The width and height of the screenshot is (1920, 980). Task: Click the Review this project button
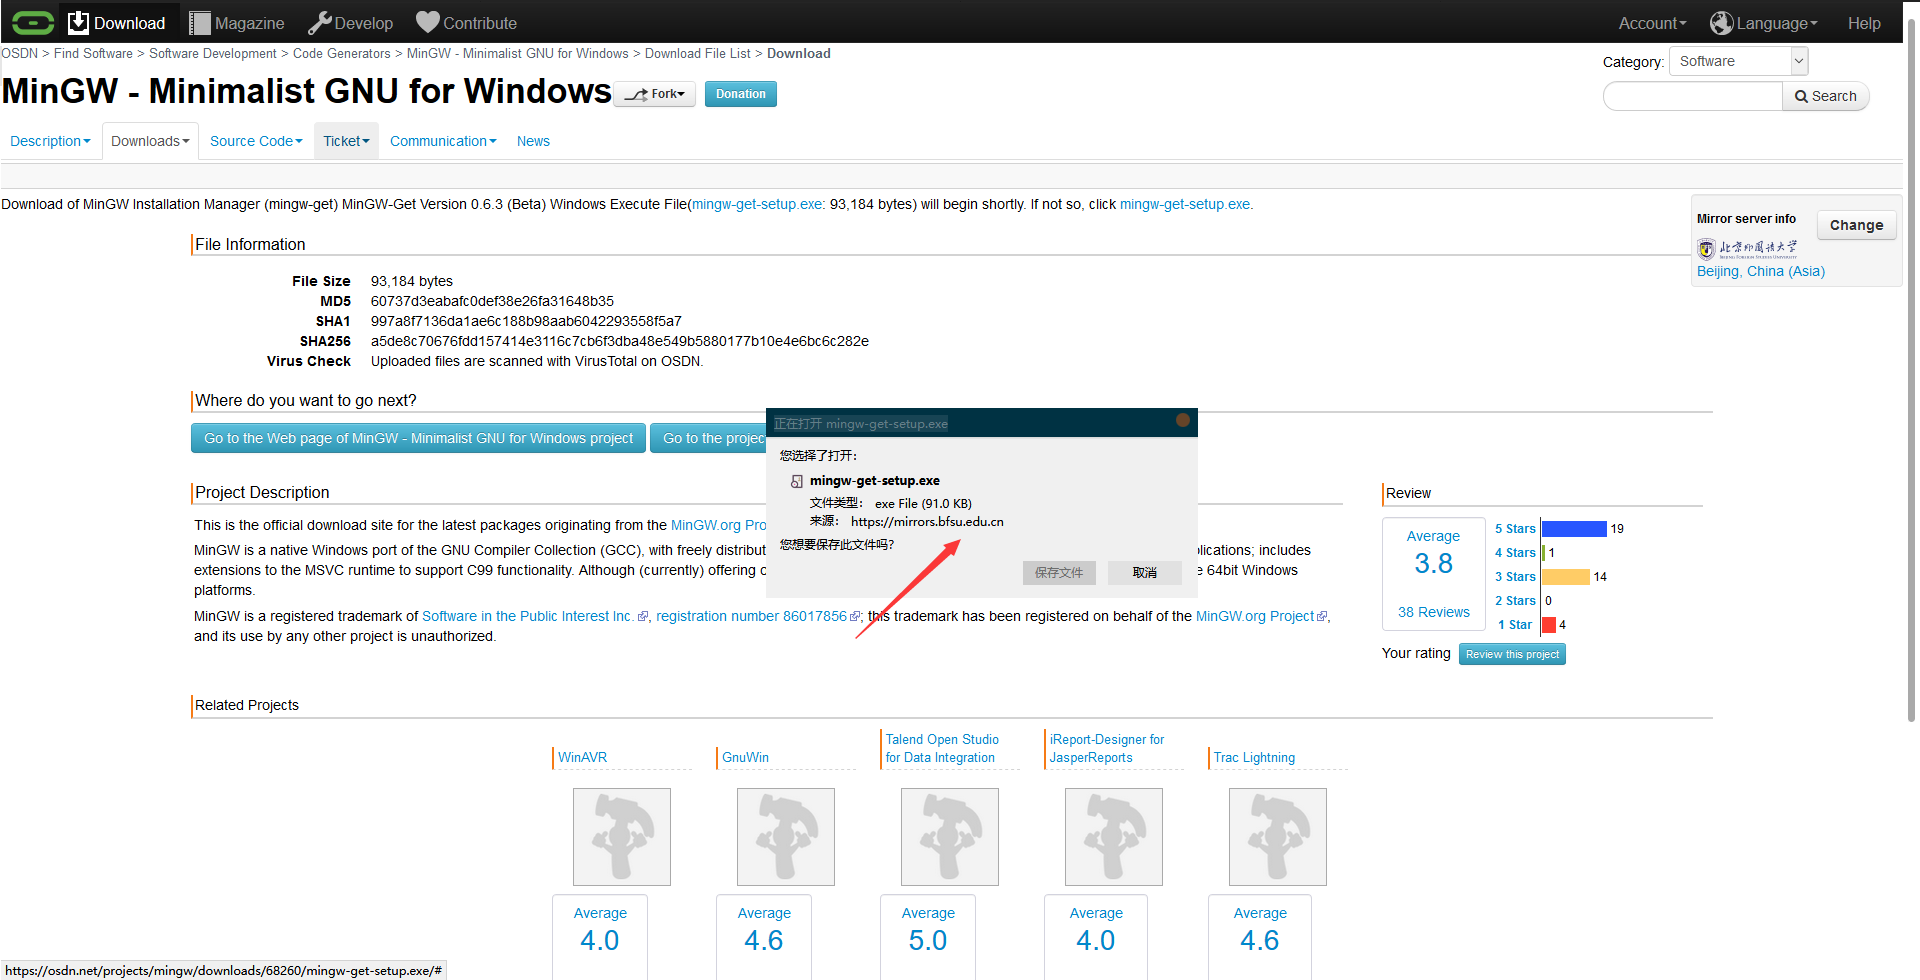[1512, 654]
